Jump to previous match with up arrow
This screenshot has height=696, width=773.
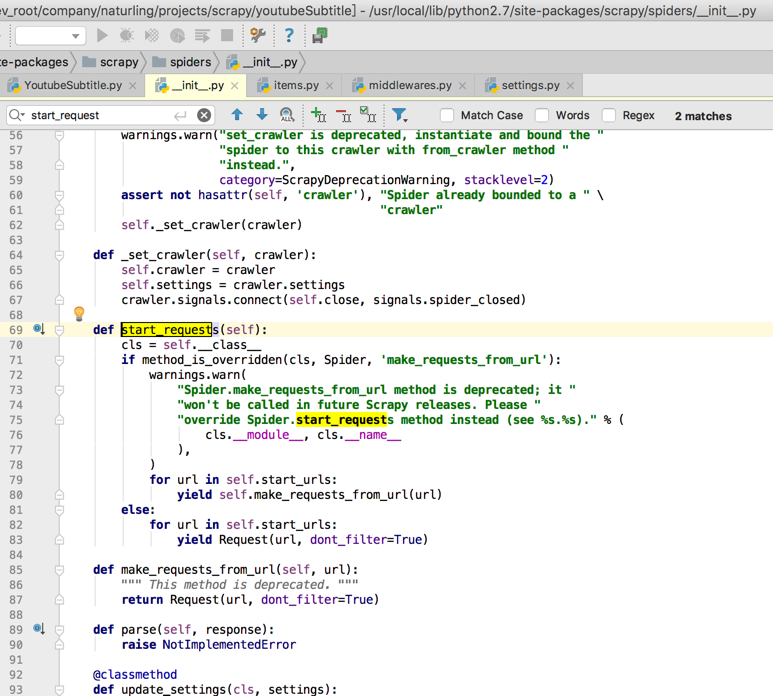[x=237, y=115]
